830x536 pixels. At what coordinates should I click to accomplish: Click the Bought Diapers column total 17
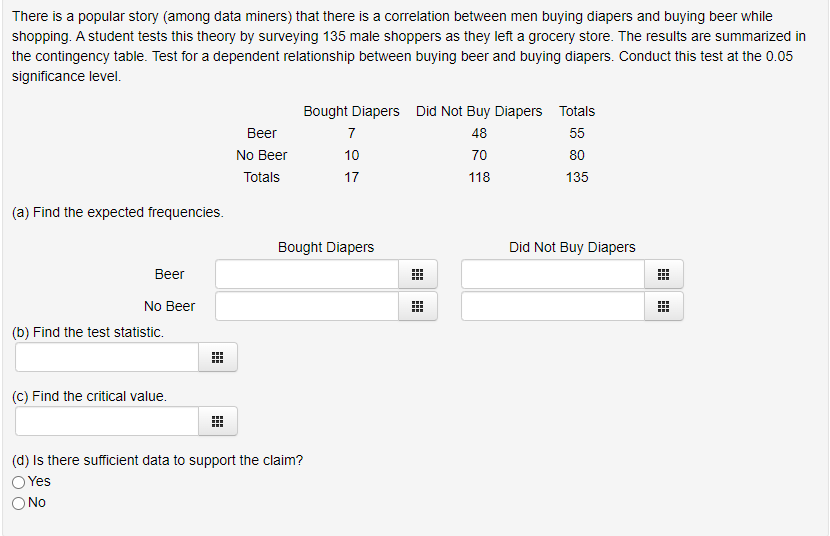pos(351,177)
